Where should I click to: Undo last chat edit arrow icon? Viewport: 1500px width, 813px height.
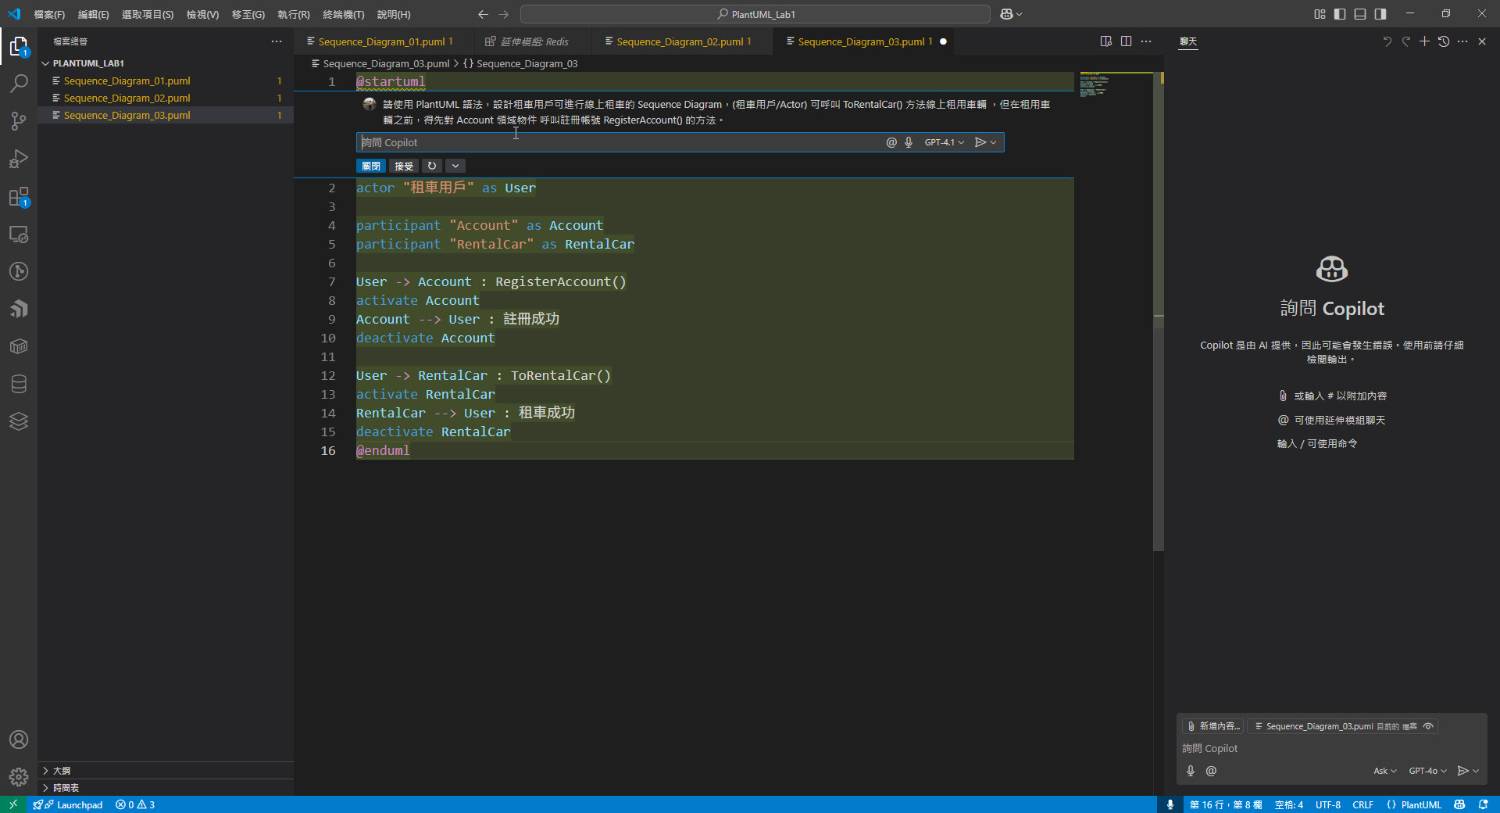pos(1387,41)
